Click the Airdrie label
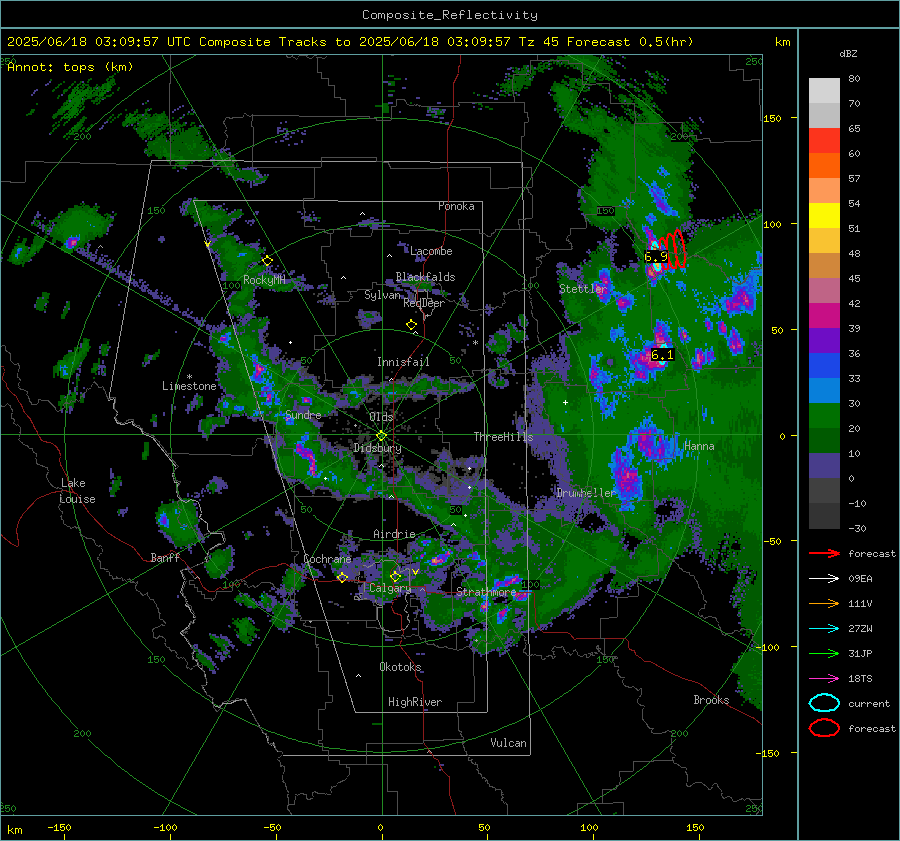The image size is (900, 841). click(394, 534)
